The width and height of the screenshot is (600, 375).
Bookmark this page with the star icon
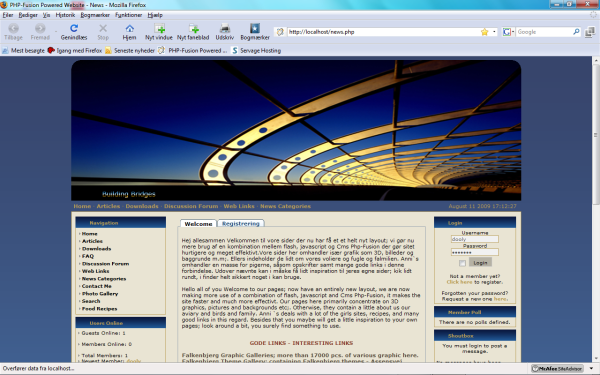click(484, 32)
